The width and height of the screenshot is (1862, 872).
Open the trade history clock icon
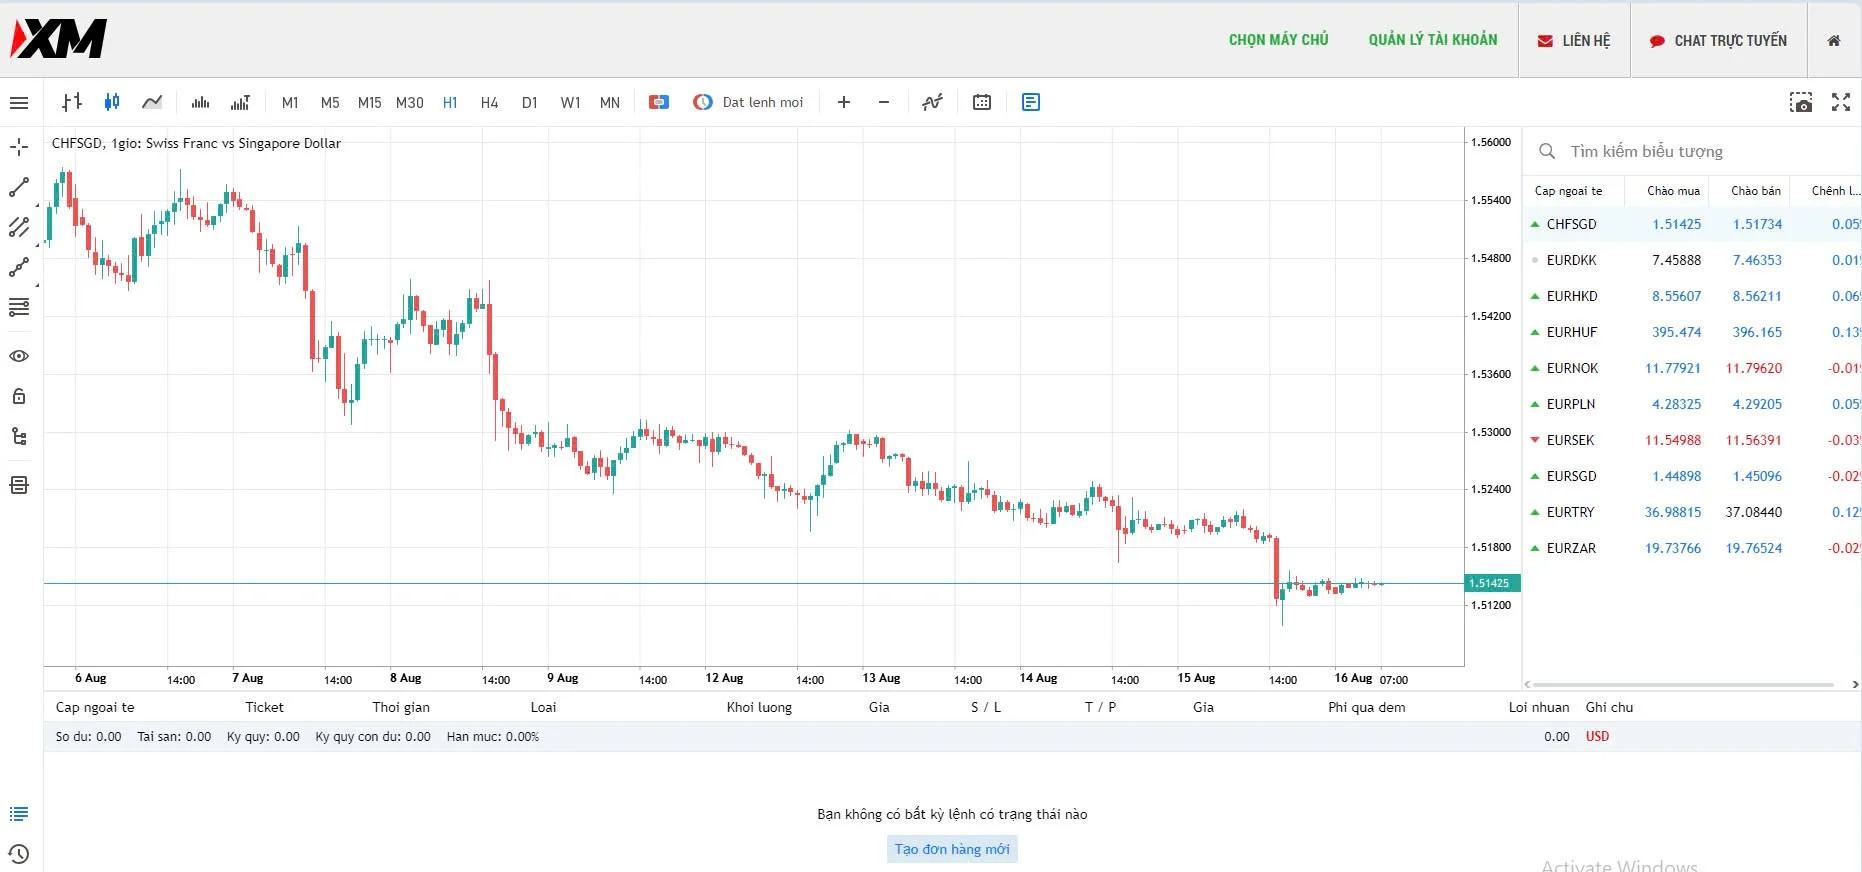(x=19, y=854)
